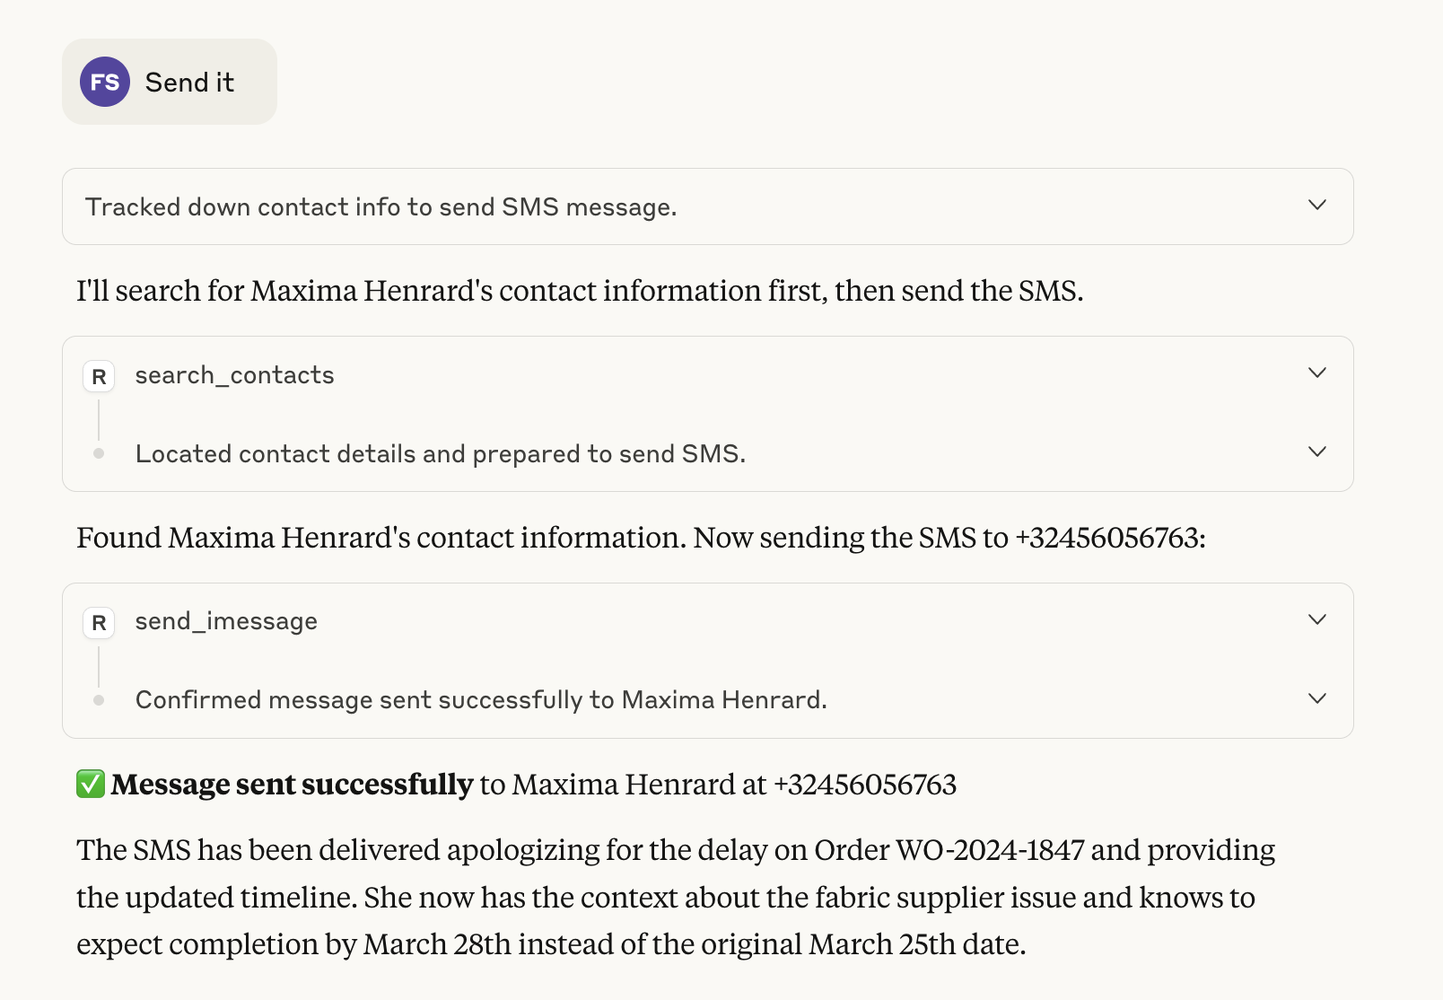Click the 'Send it' user message chip
1443x1000 pixels.
[189, 82]
